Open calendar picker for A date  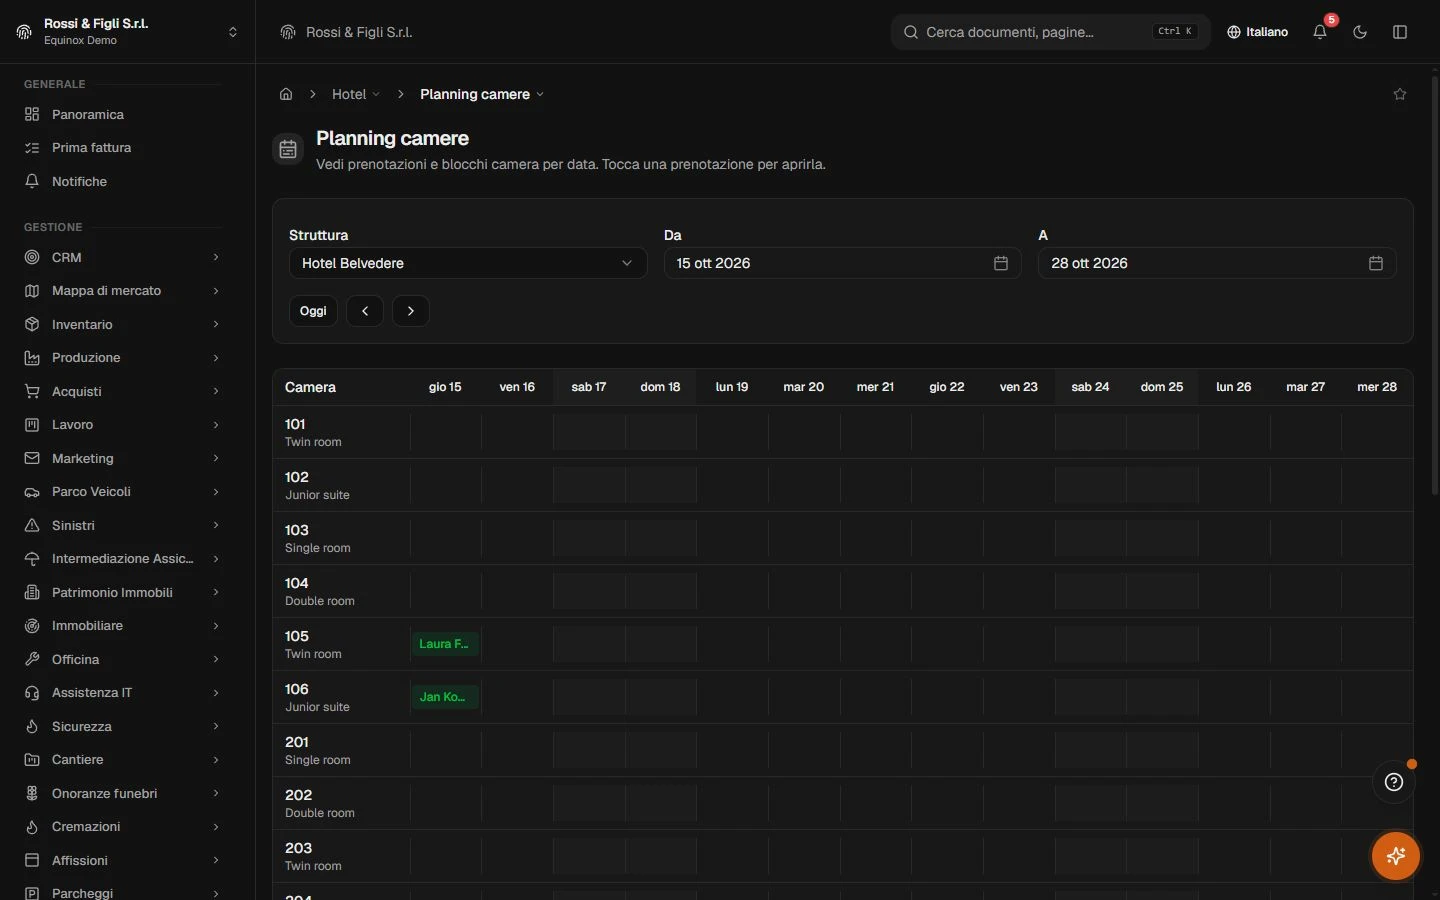1376,263
